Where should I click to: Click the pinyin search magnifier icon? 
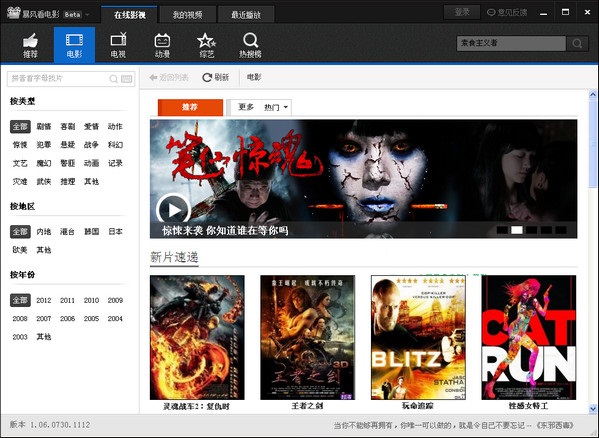(x=113, y=79)
